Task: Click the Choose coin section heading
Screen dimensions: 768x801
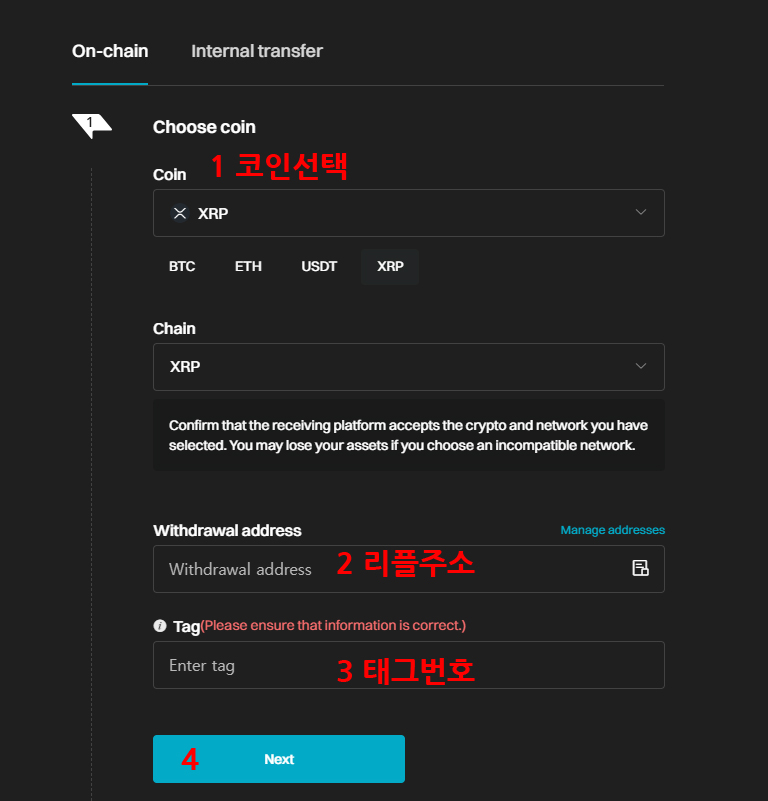Action: point(204,127)
